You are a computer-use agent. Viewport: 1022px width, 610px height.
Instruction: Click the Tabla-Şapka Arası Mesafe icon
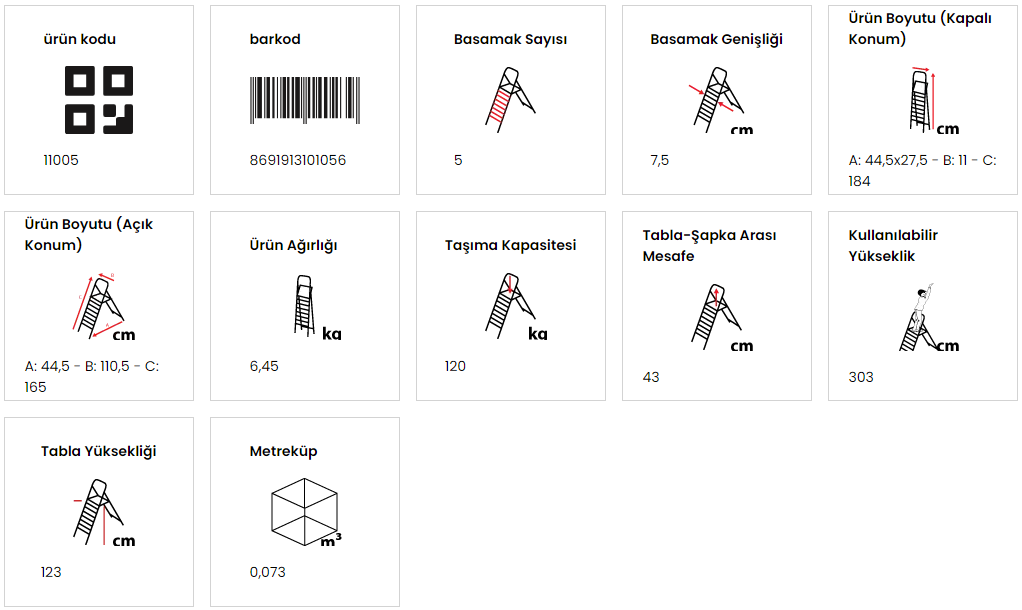pos(722,317)
